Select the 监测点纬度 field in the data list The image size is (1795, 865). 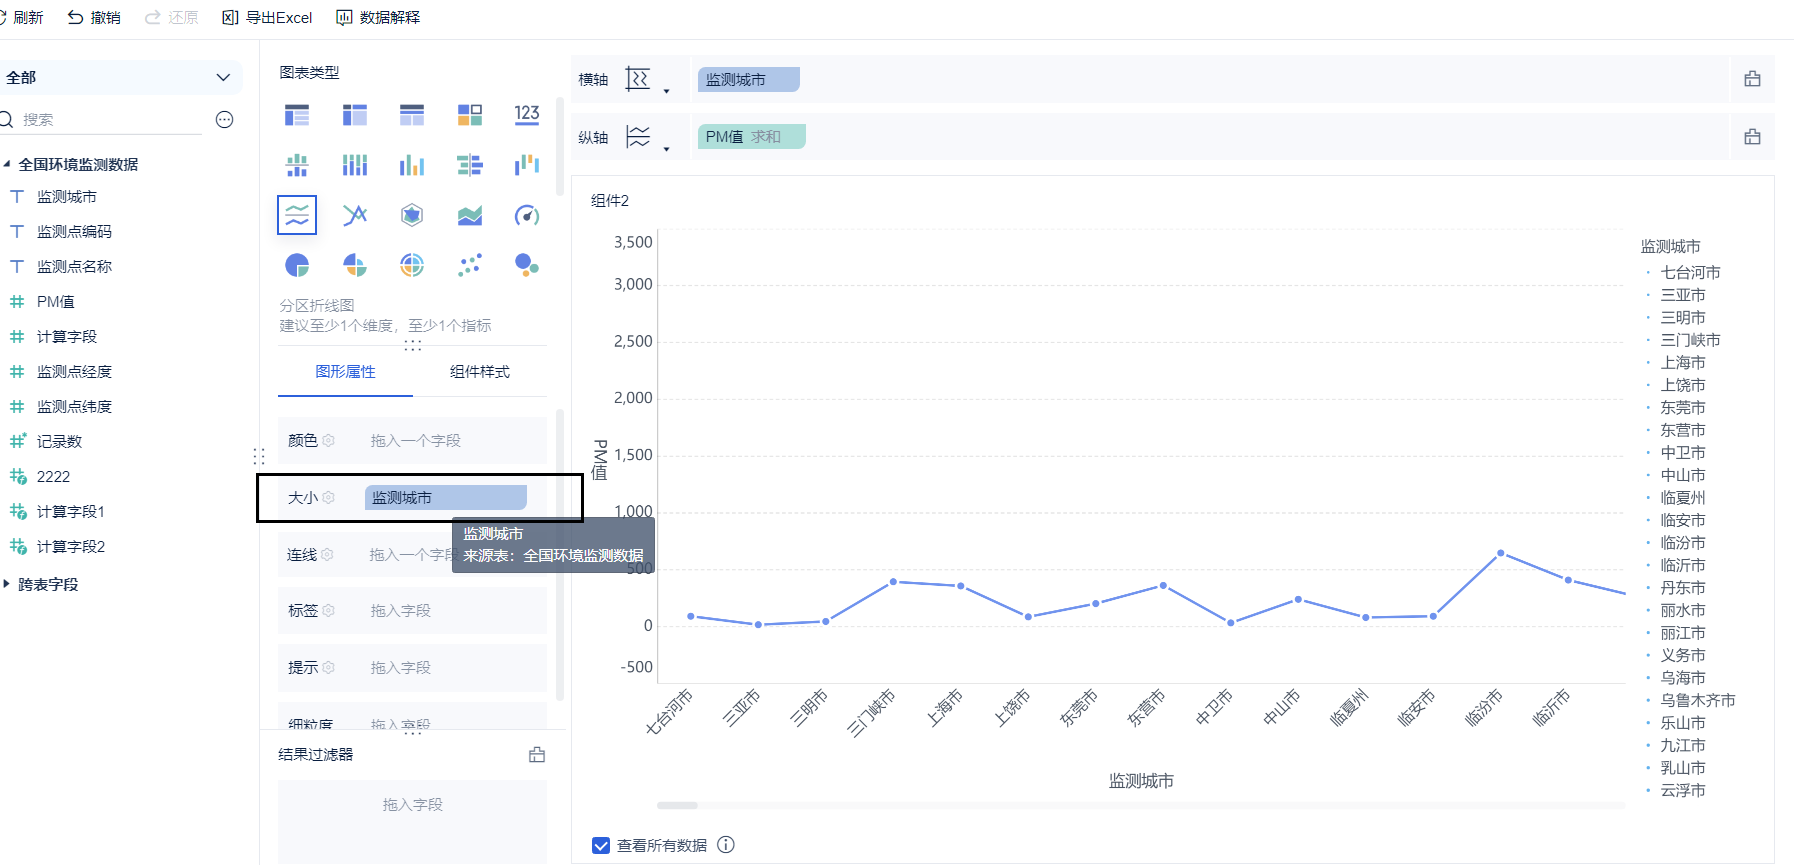74,406
